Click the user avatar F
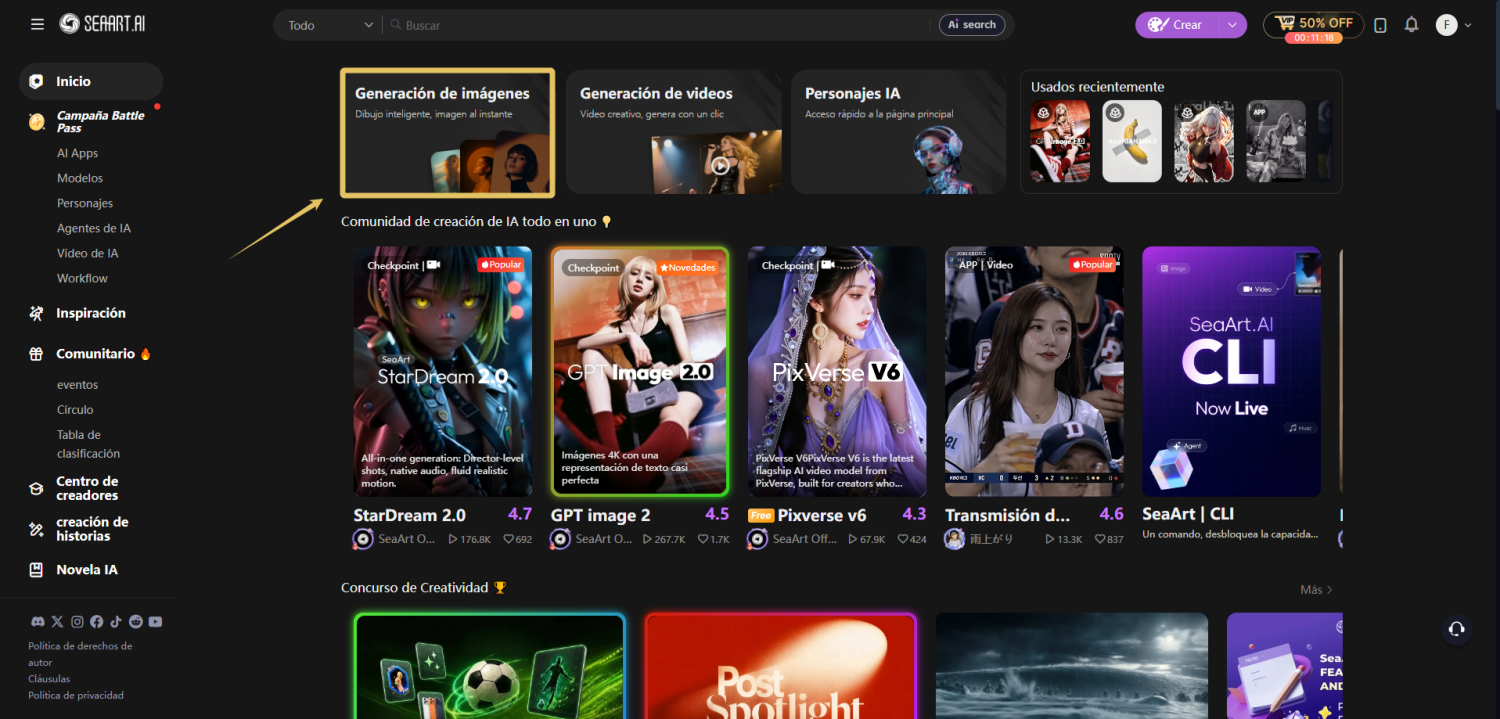 point(1446,25)
